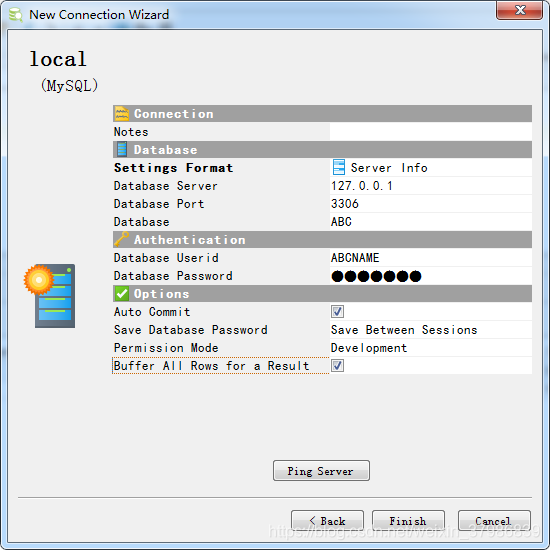Select the Save Database Password label

pos(191,330)
